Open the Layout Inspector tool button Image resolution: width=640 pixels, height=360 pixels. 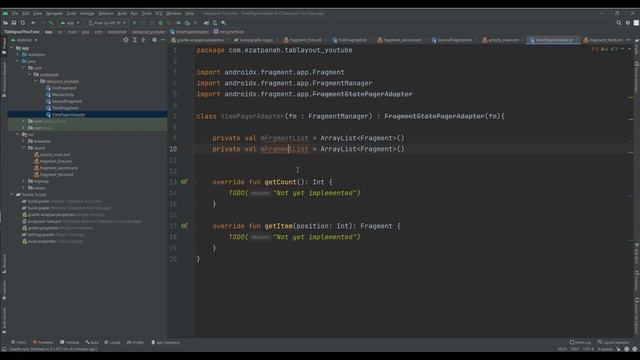click(x=614, y=342)
